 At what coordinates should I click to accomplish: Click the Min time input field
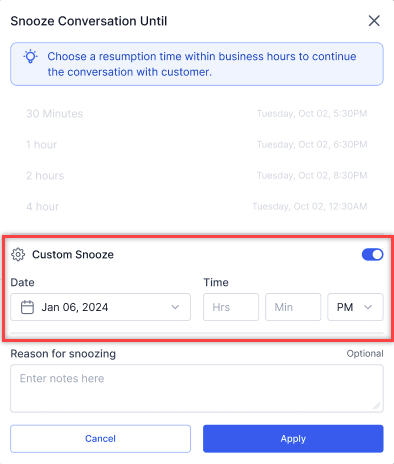click(x=293, y=307)
